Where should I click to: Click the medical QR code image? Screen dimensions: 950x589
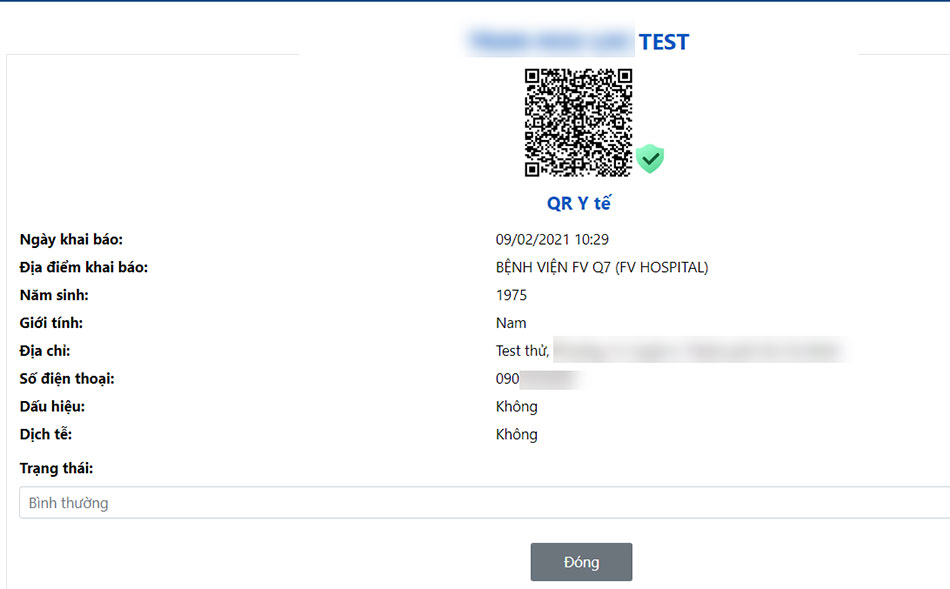[578, 122]
